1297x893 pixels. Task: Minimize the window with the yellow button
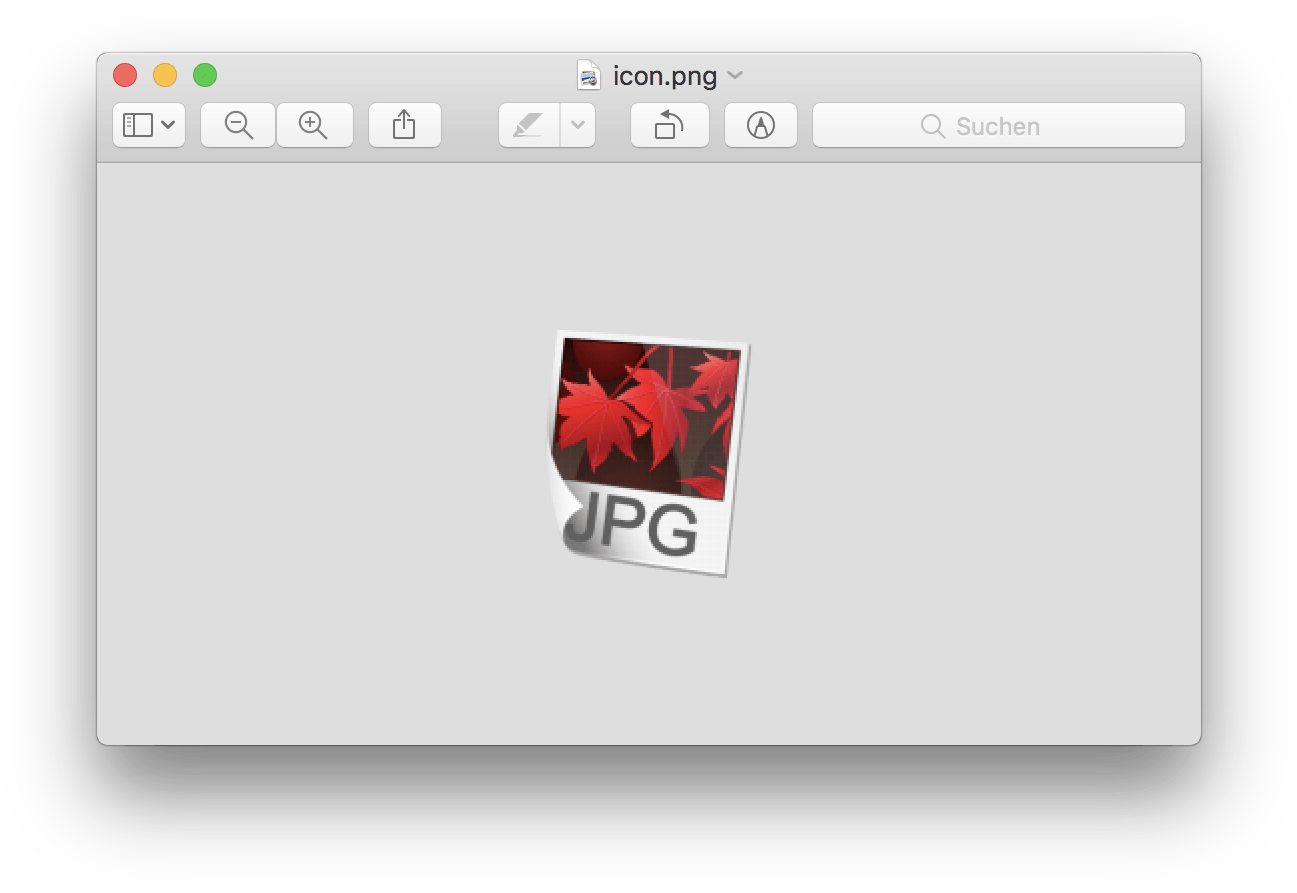coord(165,75)
